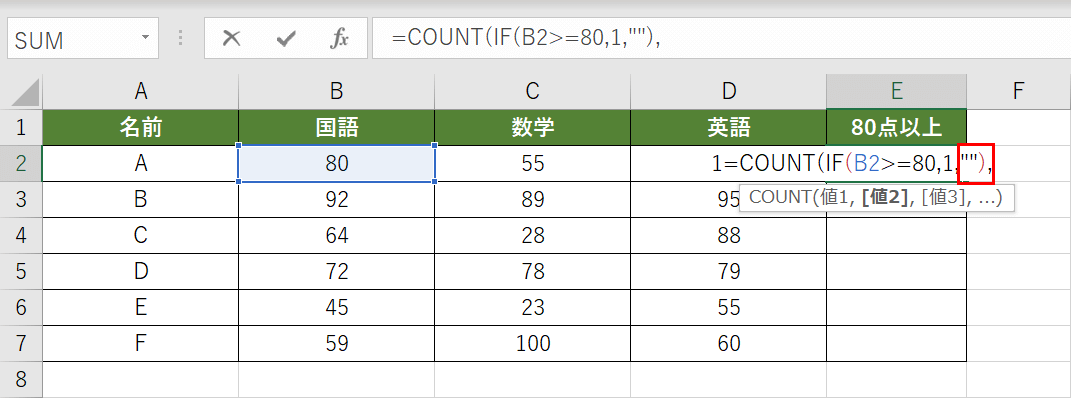1071x398 pixels.
Task: Click name cell B in row 3
Action: [x=140, y=199]
